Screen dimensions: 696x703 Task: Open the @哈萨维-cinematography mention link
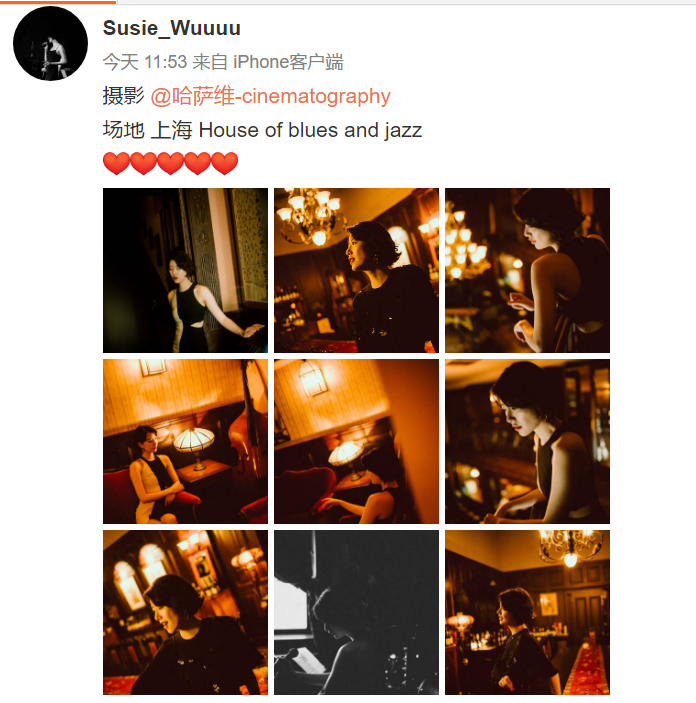point(270,96)
